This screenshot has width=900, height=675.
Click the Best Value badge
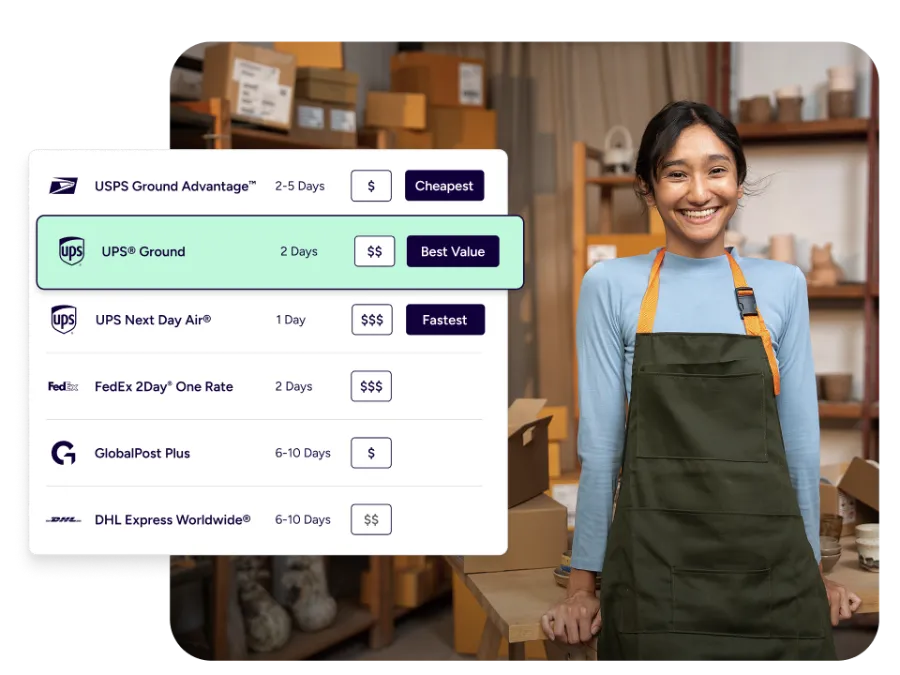[453, 251]
